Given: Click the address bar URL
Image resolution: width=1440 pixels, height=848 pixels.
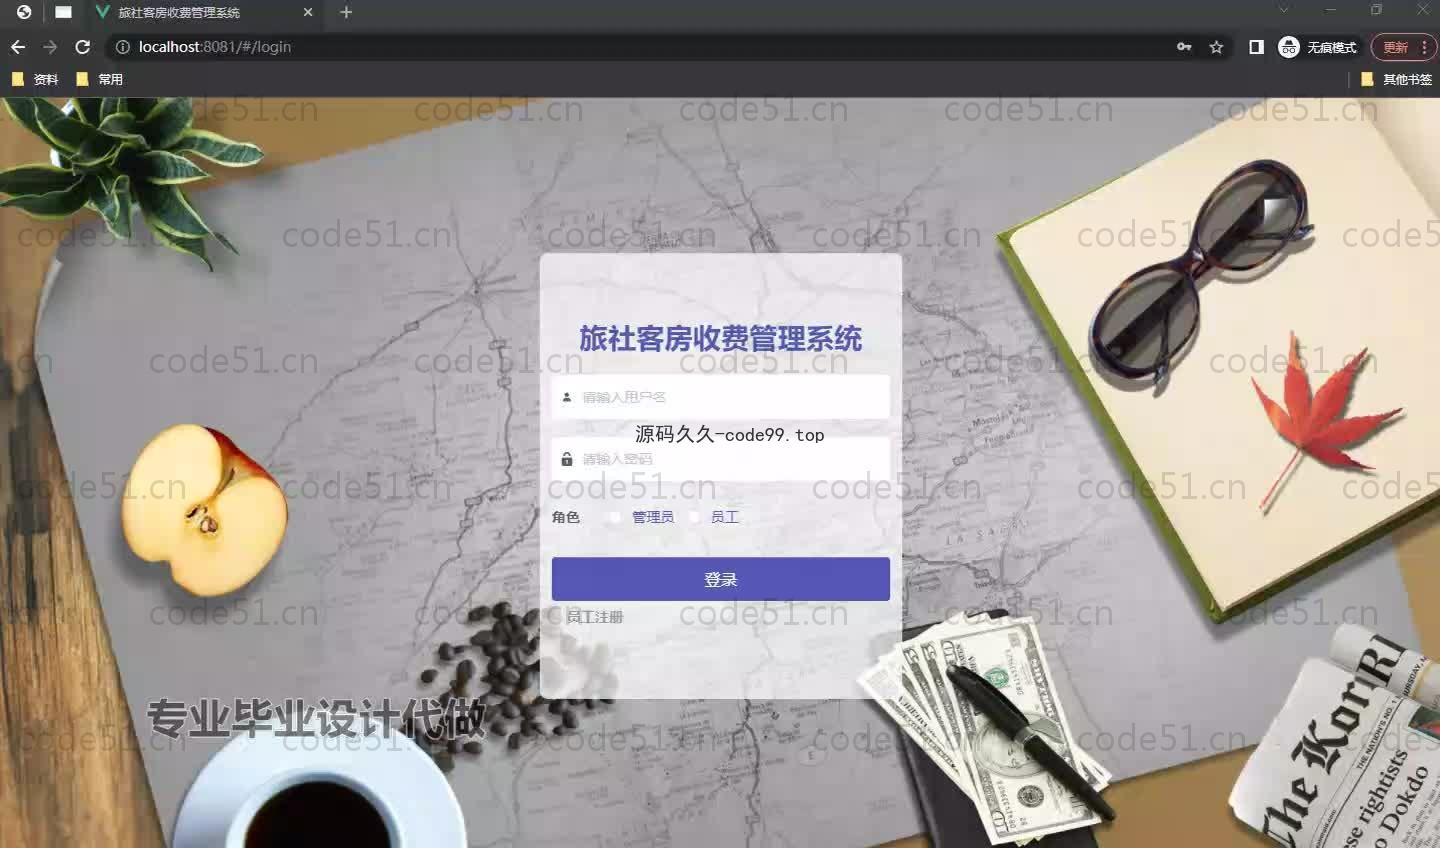Looking at the screenshot, I should click(x=215, y=47).
